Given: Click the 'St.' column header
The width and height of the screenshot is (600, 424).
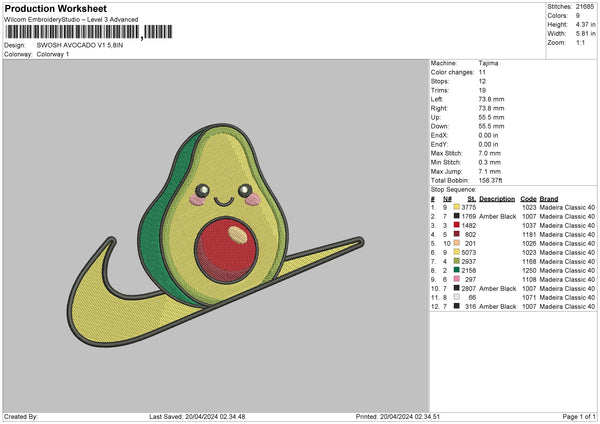Looking at the screenshot, I should coord(472,199).
